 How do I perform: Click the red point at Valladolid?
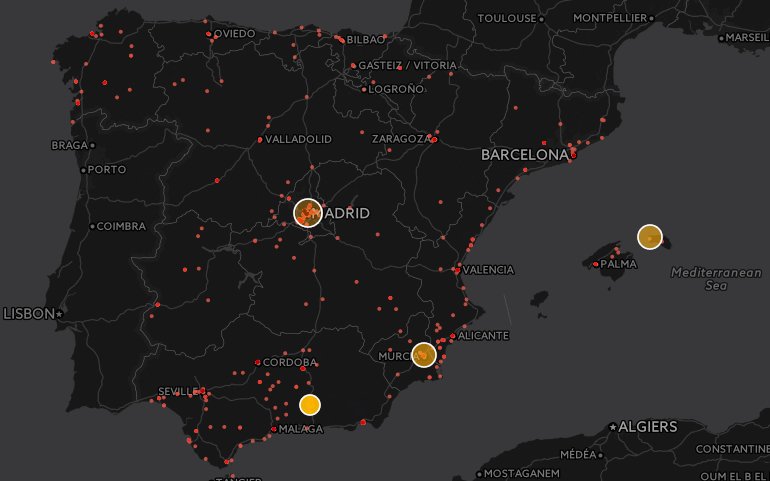coord(260,139)
